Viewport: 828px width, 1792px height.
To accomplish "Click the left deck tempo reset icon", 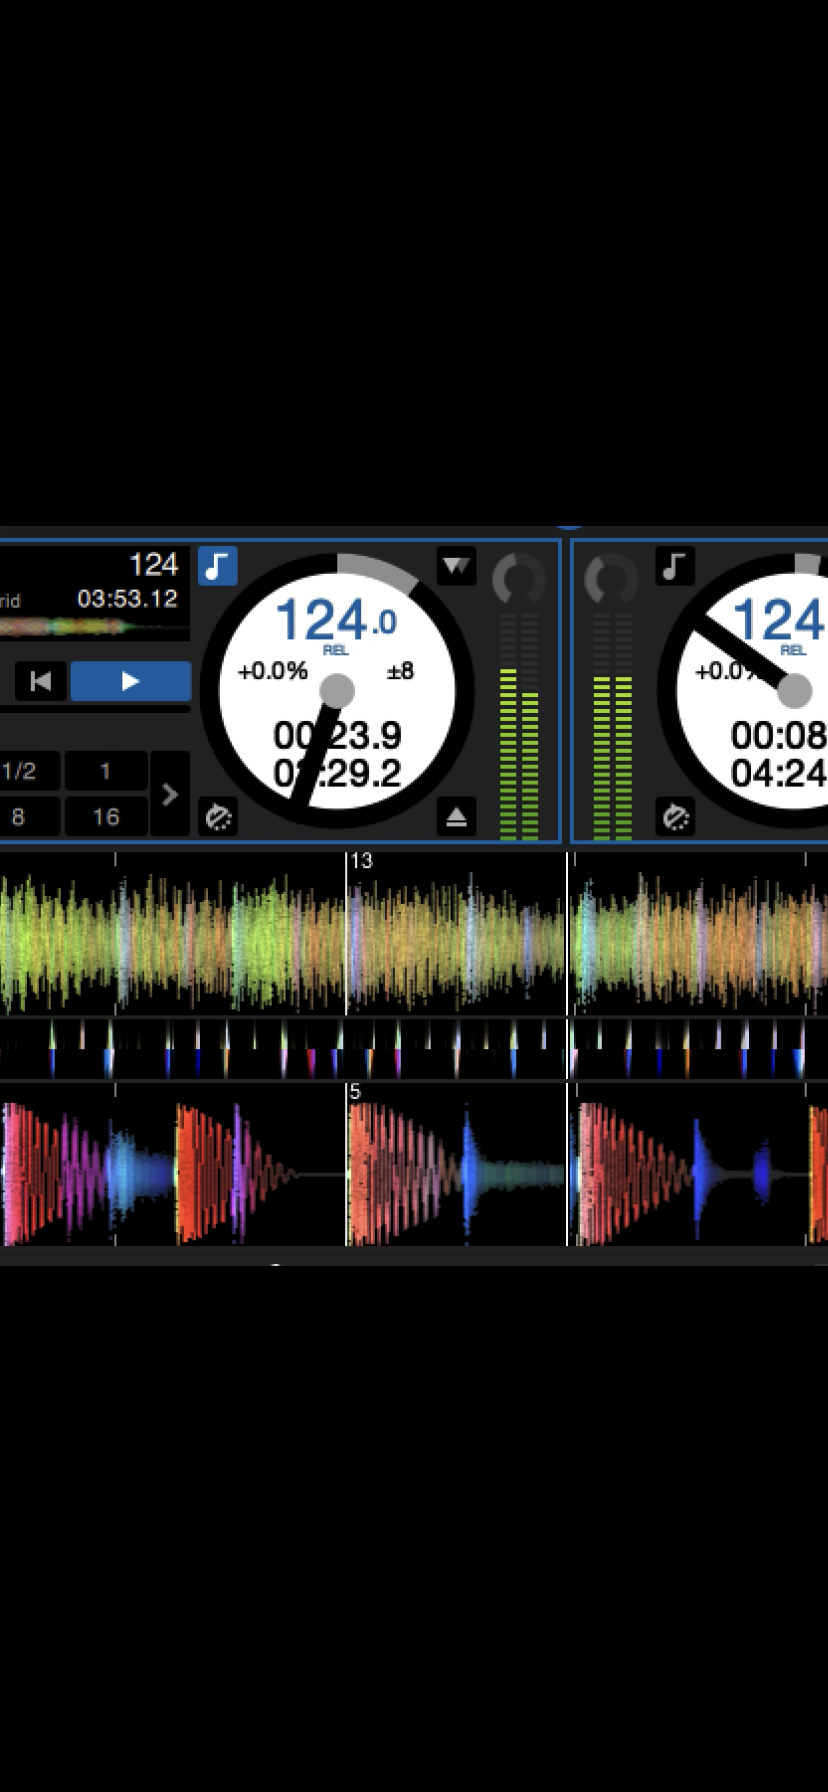I will pyautogui.click(x=217, y=817).
